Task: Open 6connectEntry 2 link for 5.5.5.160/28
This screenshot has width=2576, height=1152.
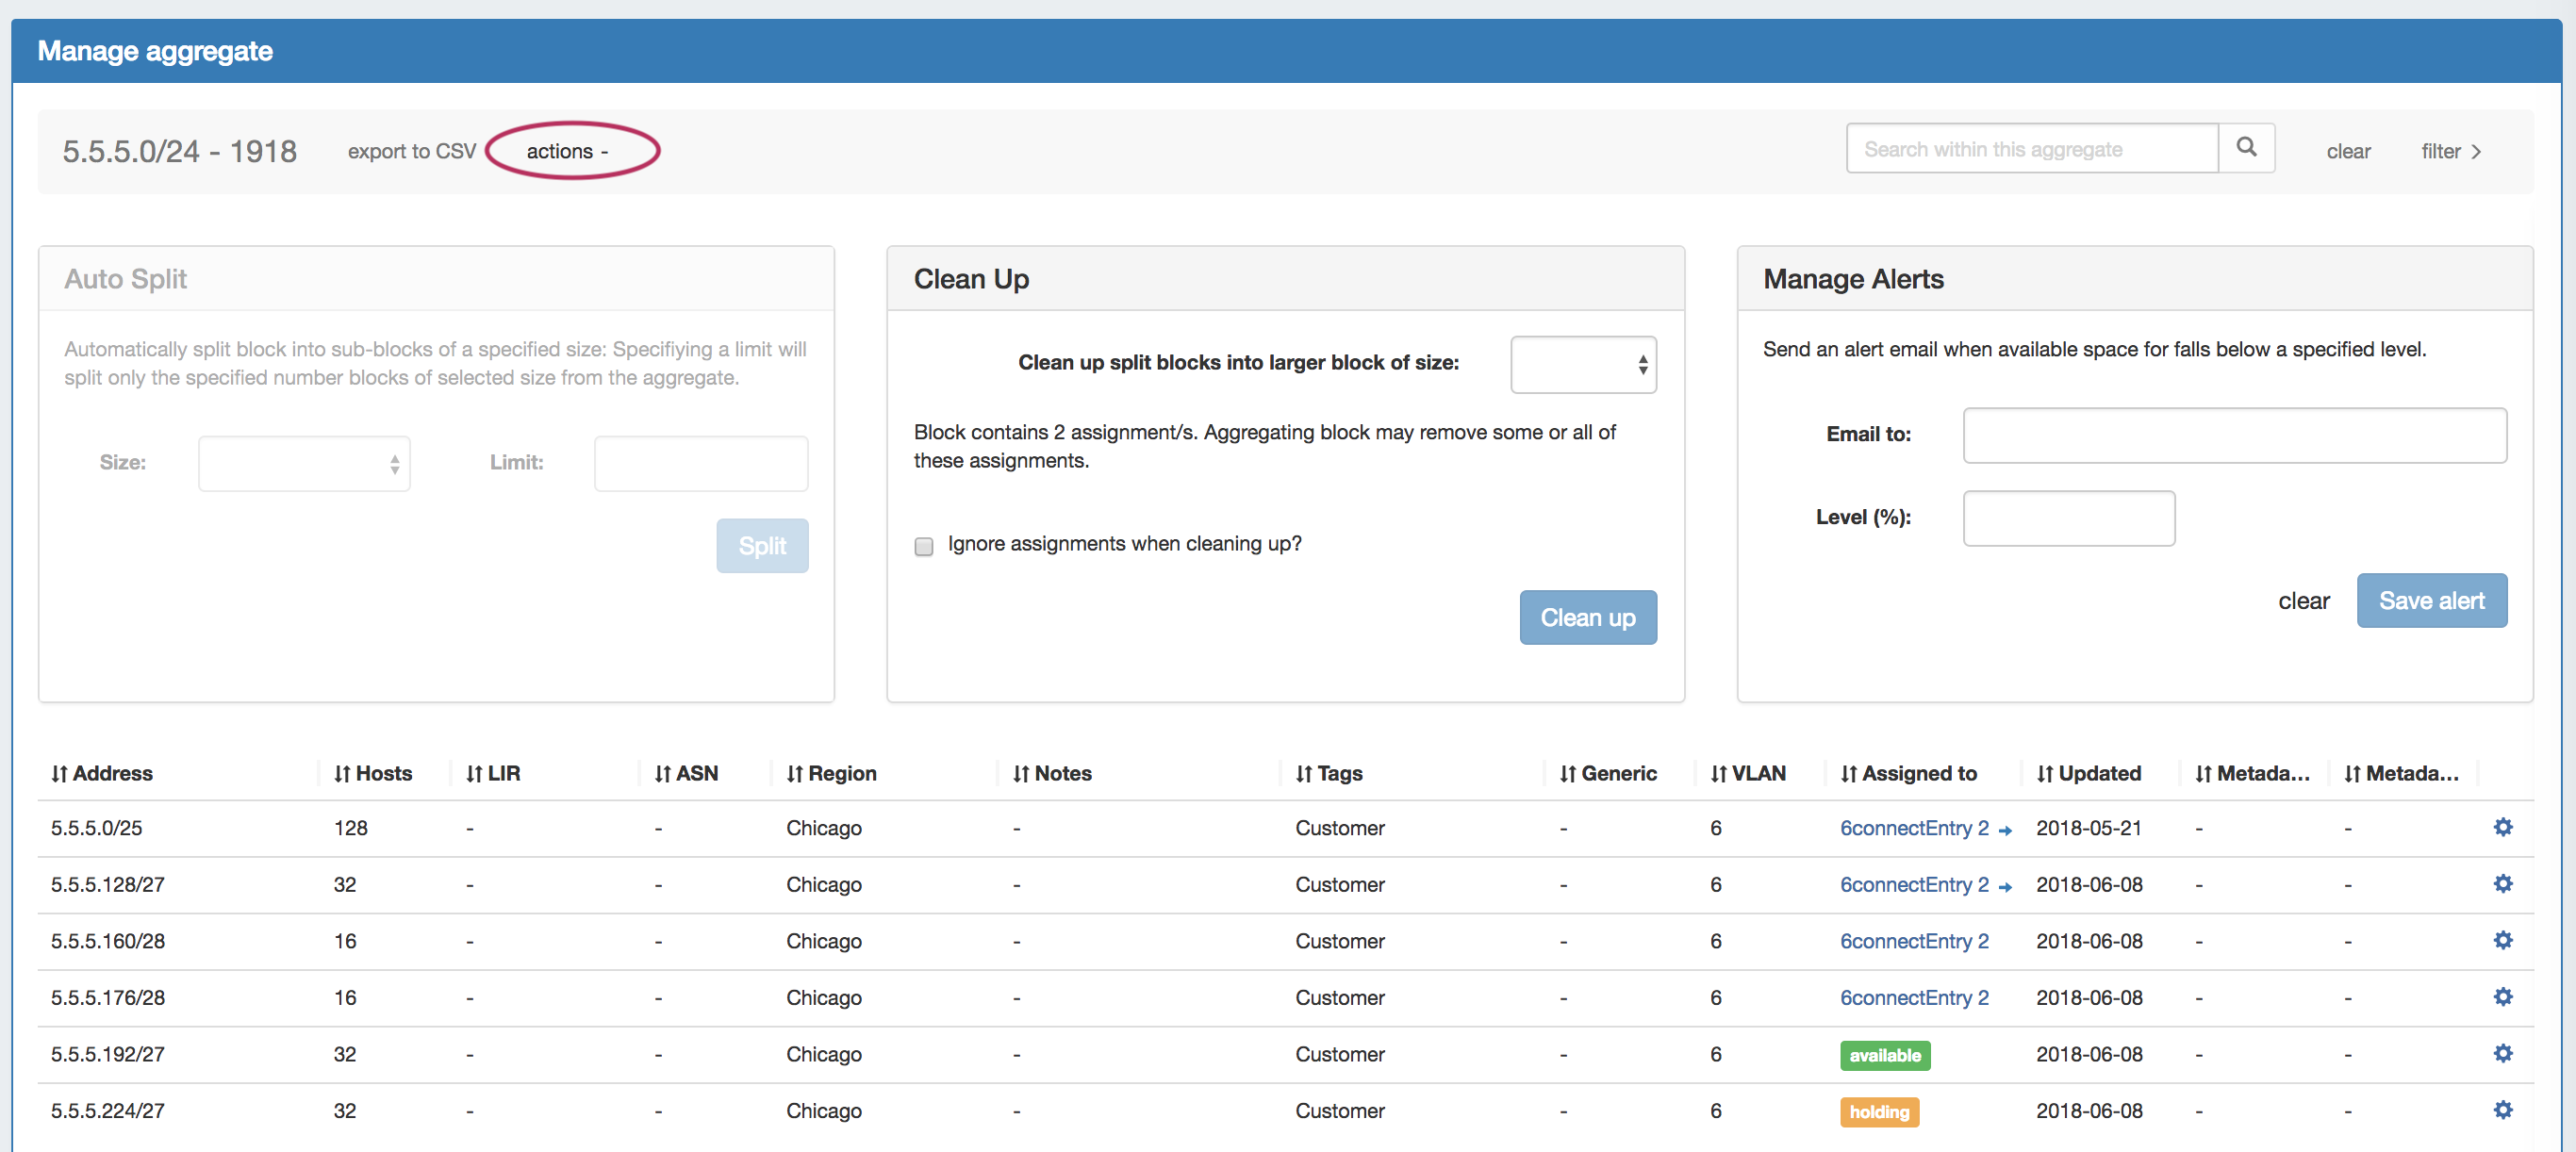Action: pos(1913,941)
